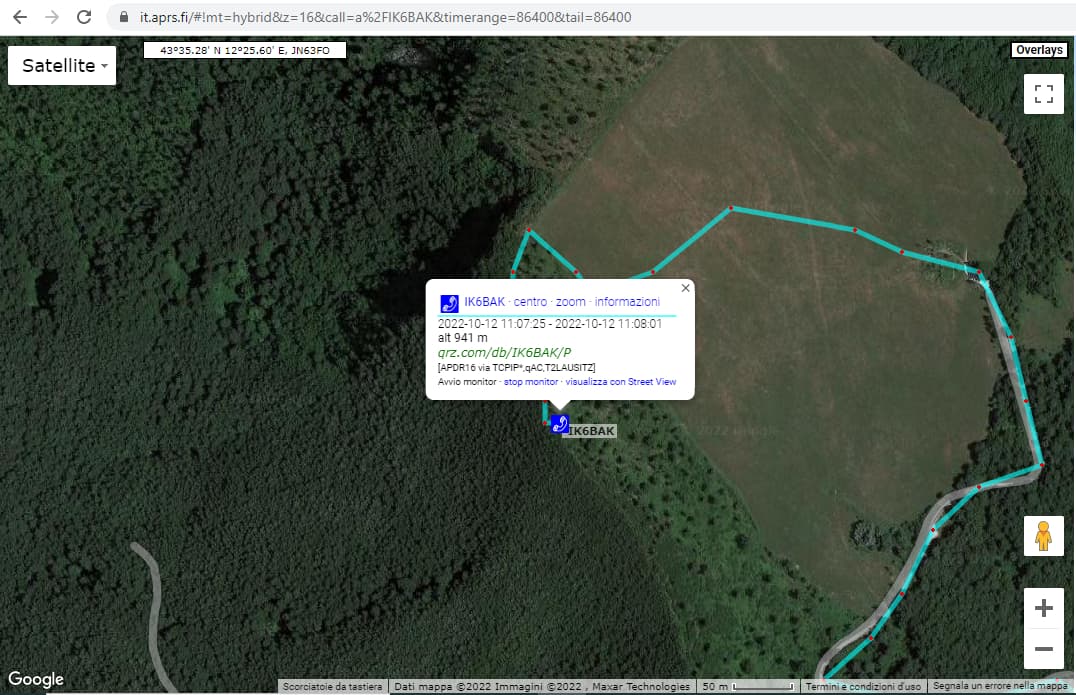Open the Overlays menu
This screenshot has width=1076, height=695.
(x=1039, y=50)
